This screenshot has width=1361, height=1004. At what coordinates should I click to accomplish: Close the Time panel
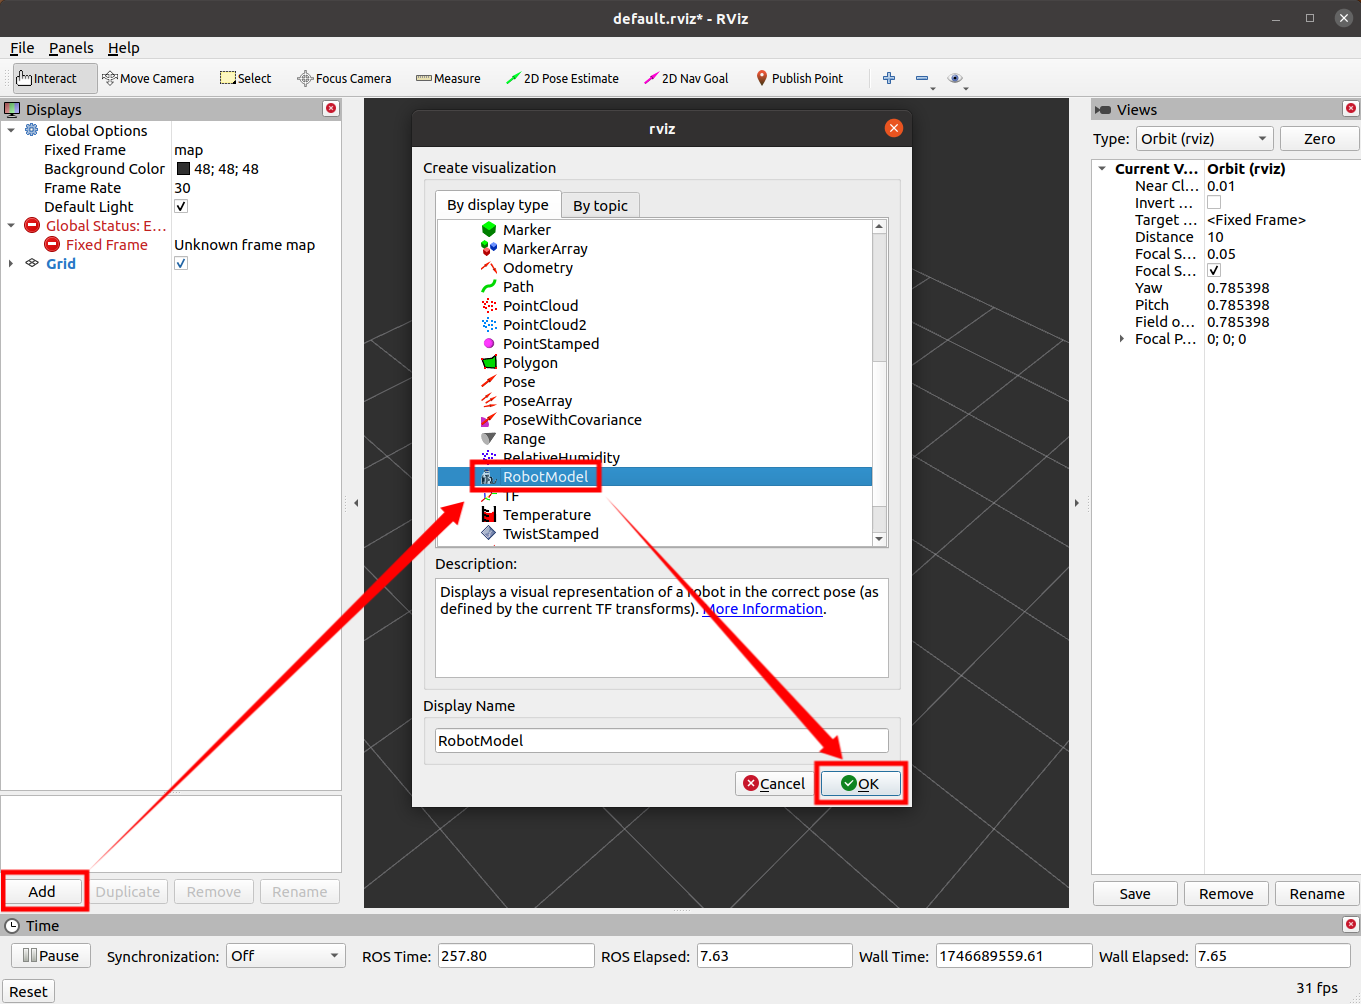[x=1351, y=924]
